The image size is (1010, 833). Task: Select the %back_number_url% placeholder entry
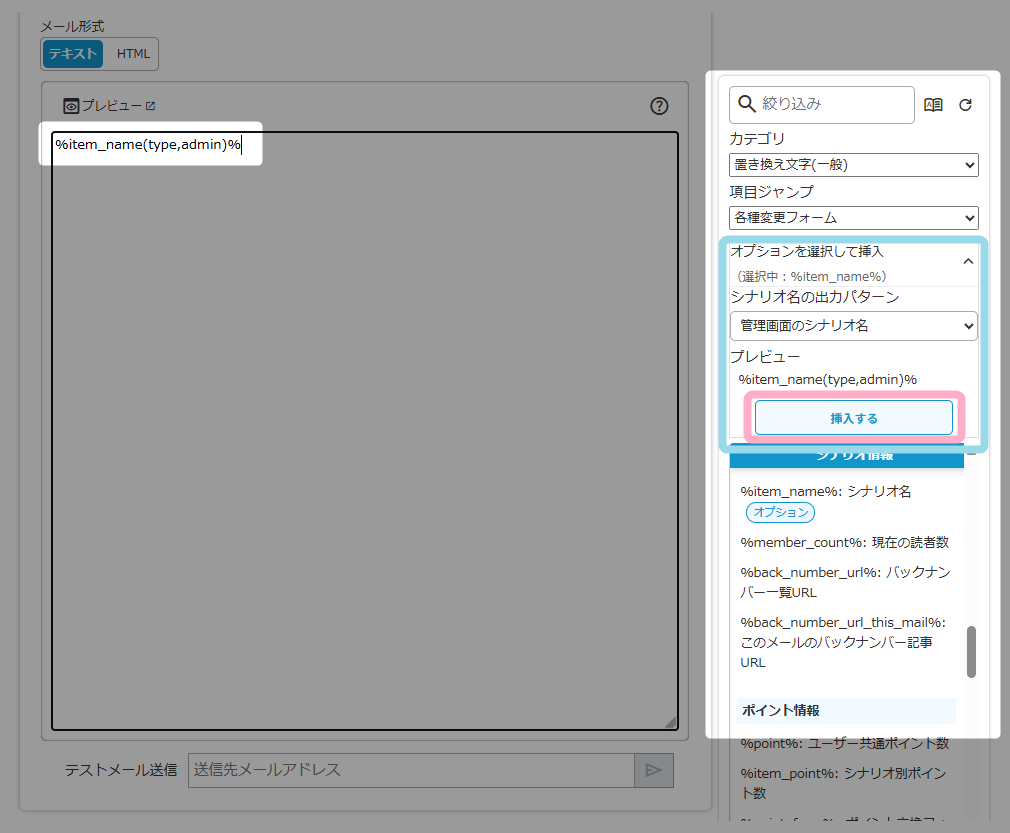[x=844, y=582]
